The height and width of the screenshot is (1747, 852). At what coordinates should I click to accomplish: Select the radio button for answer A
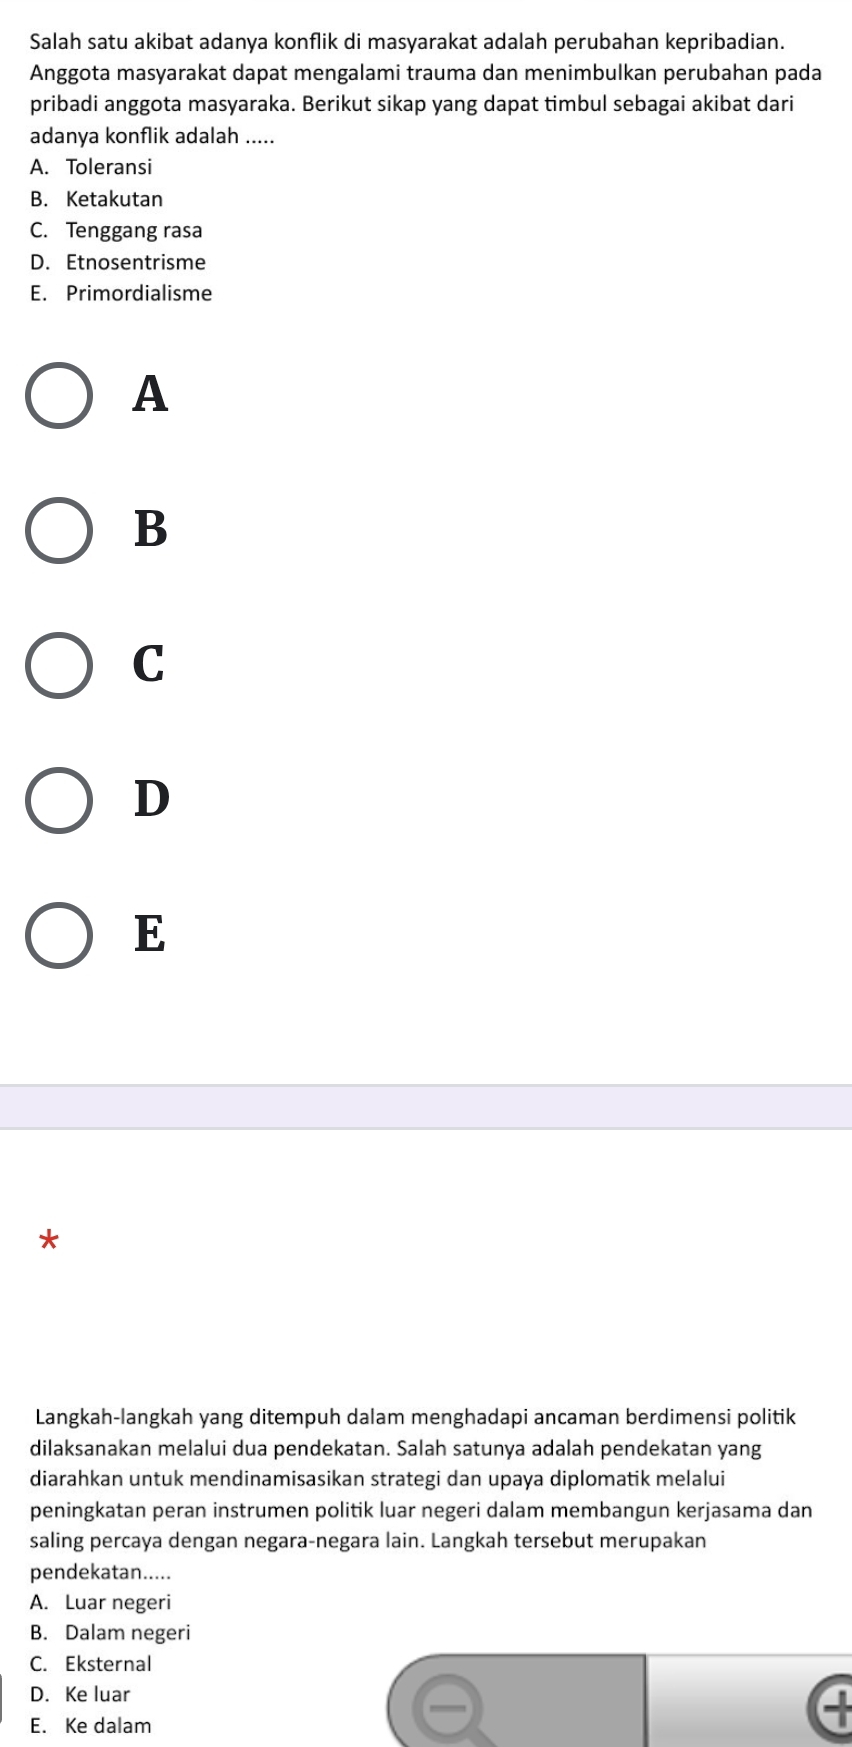(59, 395)
